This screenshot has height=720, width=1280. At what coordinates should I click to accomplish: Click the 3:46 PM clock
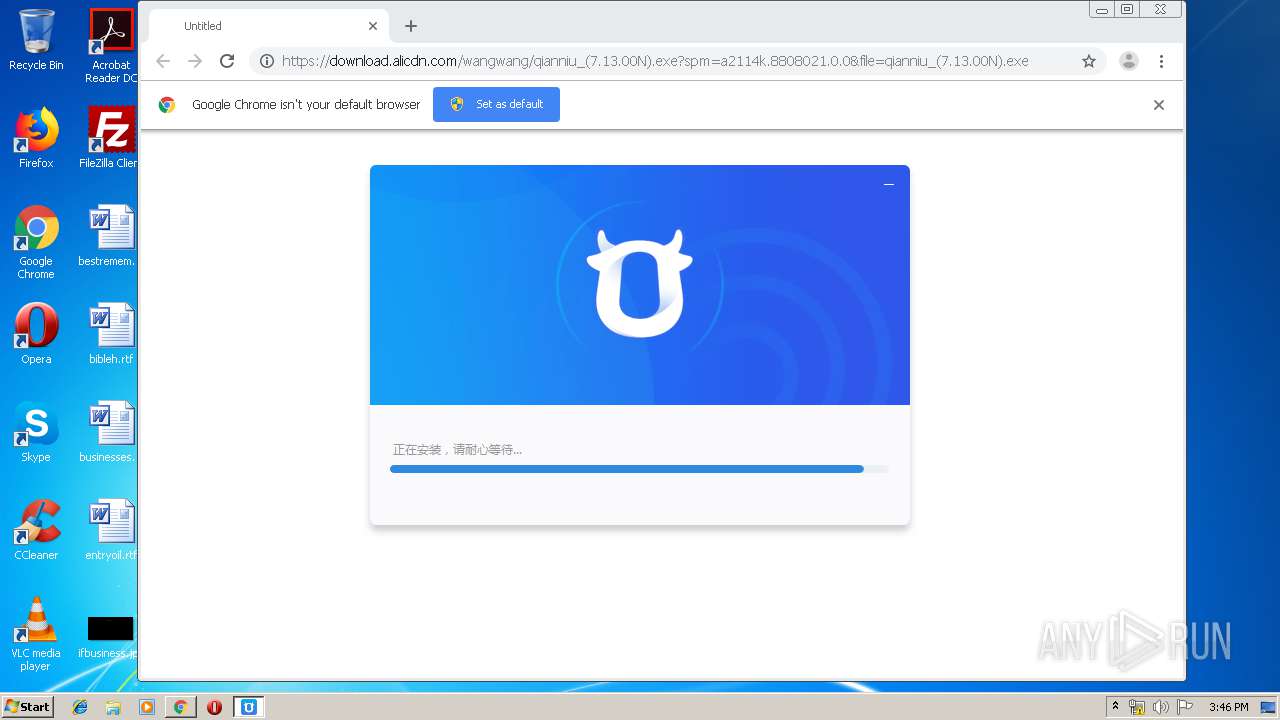click(1228, 707)
